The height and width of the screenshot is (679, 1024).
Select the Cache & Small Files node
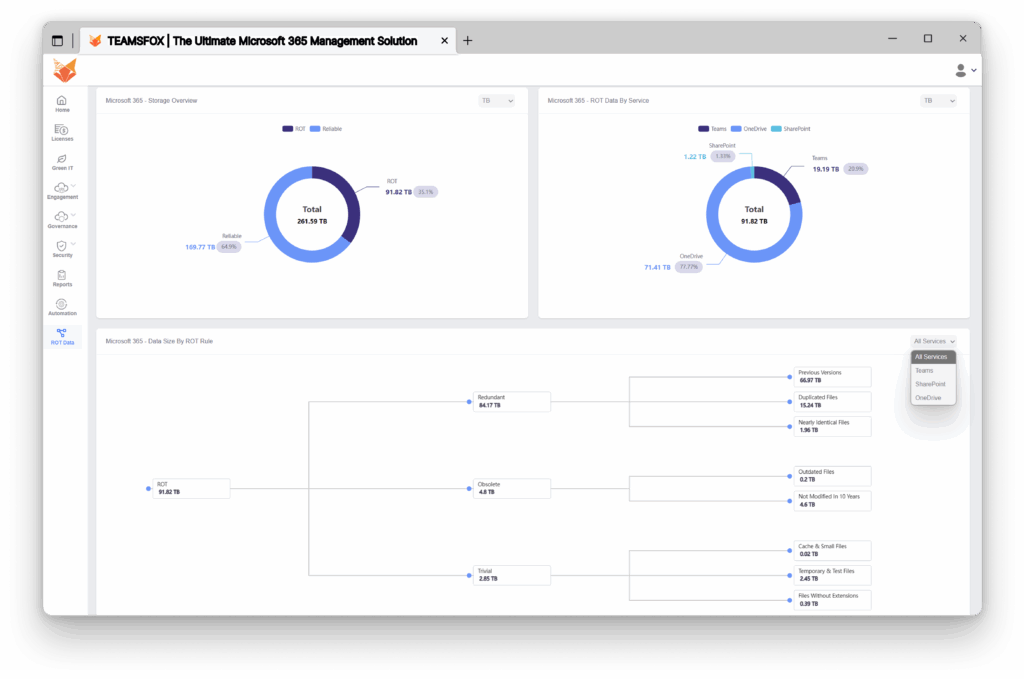point(832,550)
